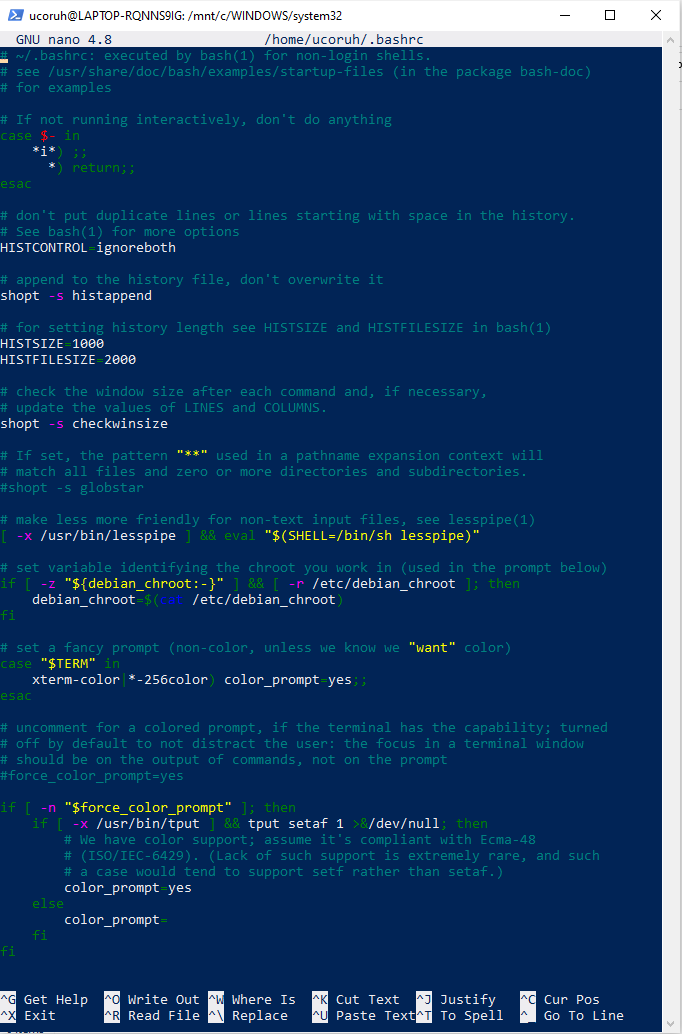Image resolution: width=682 pixels, height=1034 pixels.
Task: Minimize the terminal window
Action: click(x=565, y=15)
